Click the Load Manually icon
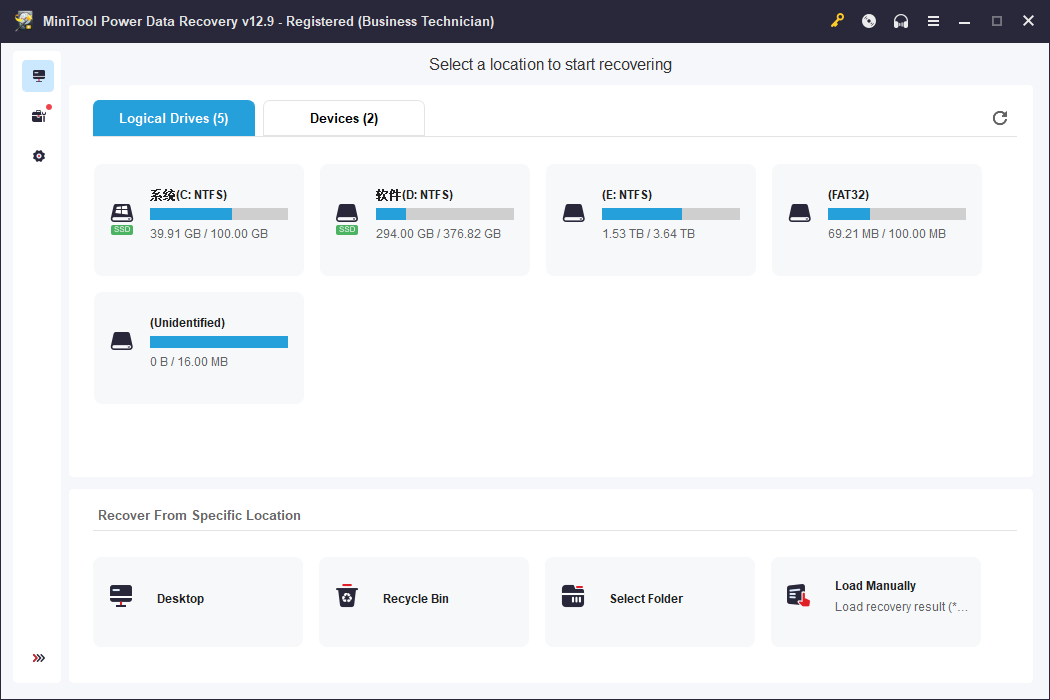This screenshot has height=700, width=1050. pyautogui.click(x=798, y=596)
